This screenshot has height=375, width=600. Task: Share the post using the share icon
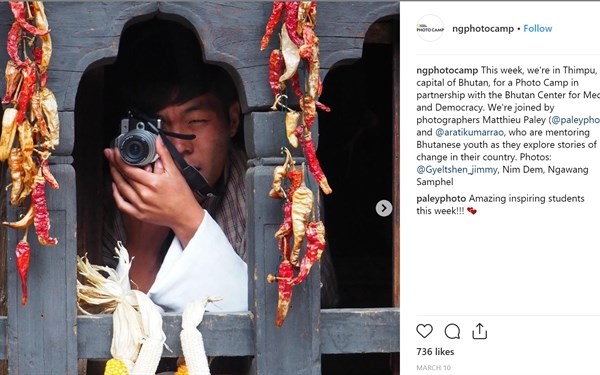coord(479,331)
